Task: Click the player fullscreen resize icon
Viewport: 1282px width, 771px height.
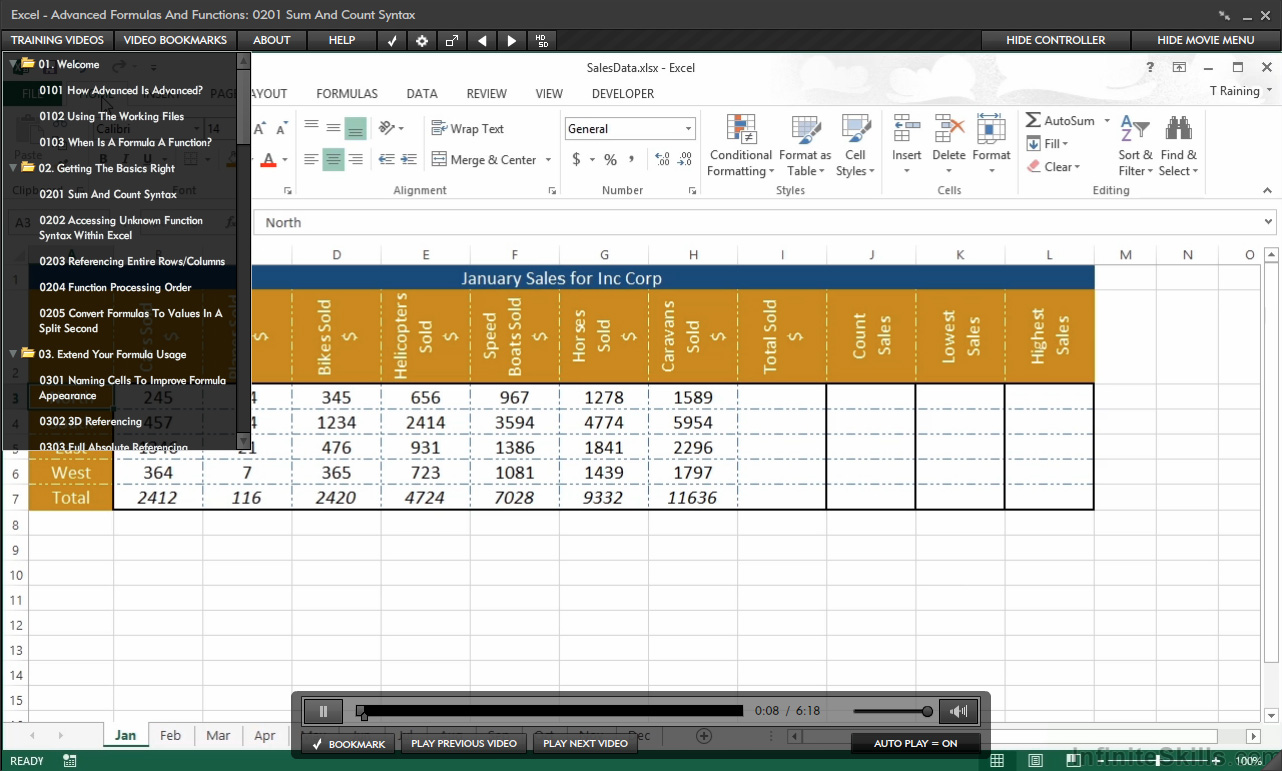Action: [x=452, y=40]
